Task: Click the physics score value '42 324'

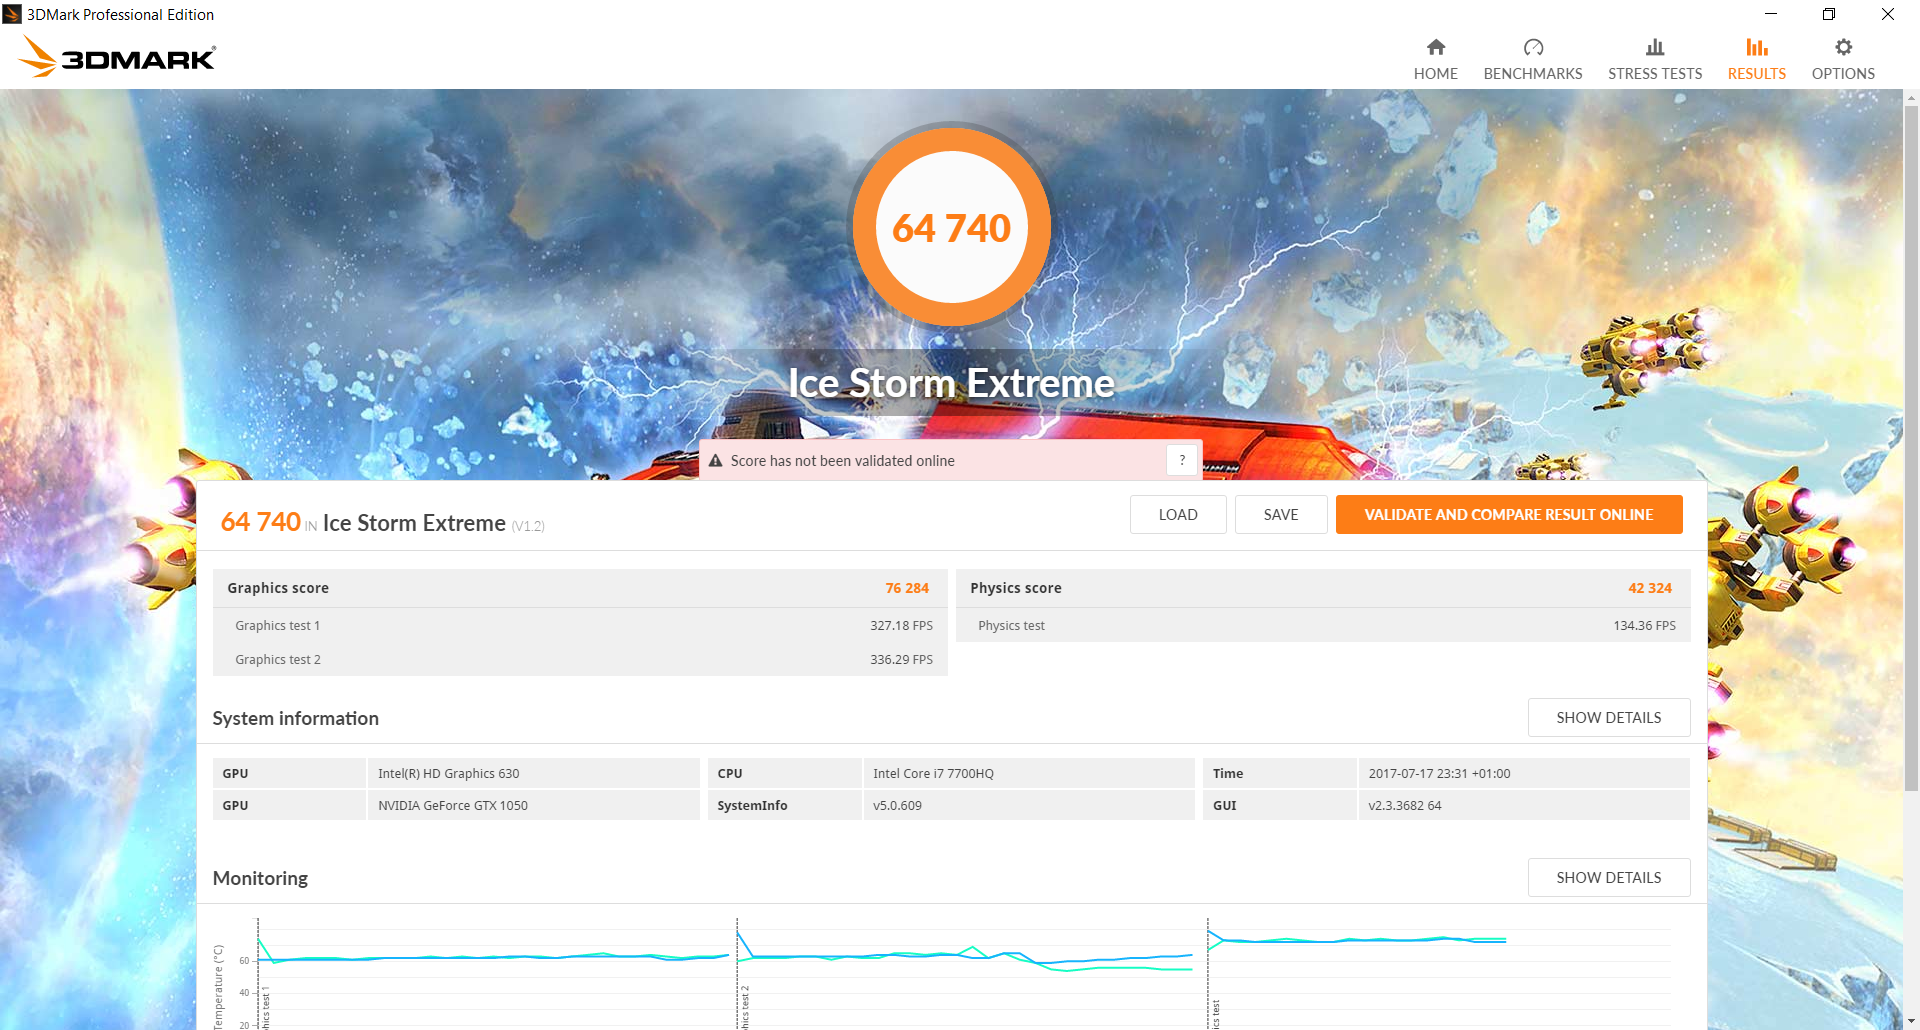Action: [x=1650, y=588]
